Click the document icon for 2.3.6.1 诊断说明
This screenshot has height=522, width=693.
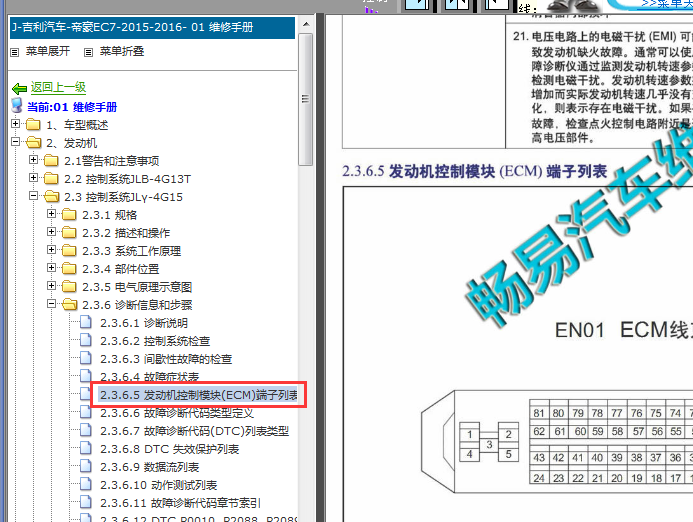(x=86, y=322)
